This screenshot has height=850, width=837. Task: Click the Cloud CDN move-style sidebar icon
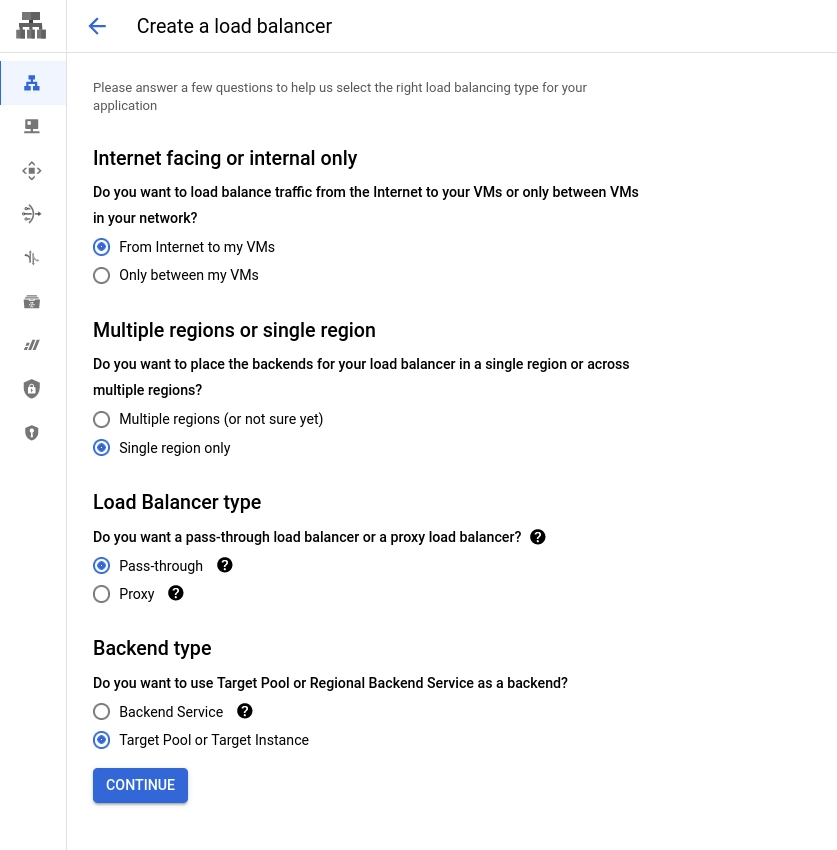pyautogui.click(x=31, y=170)
